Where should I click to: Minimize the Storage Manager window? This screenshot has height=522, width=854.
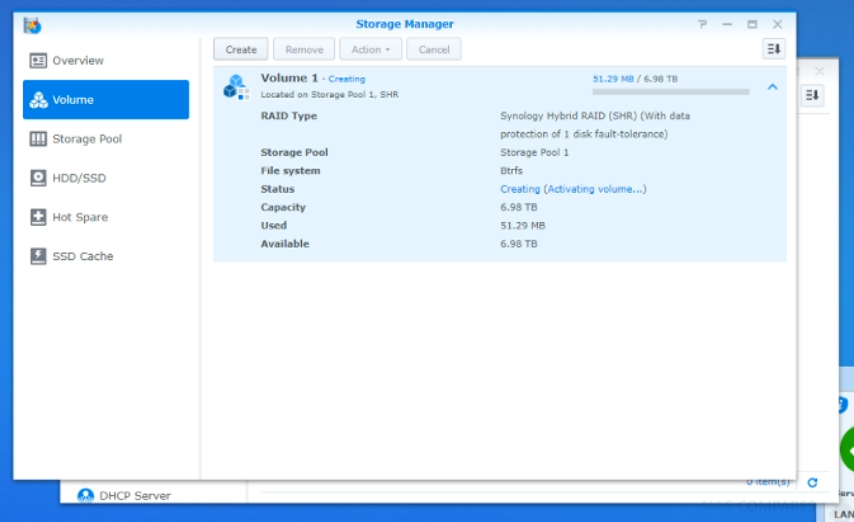coord(727,25)
